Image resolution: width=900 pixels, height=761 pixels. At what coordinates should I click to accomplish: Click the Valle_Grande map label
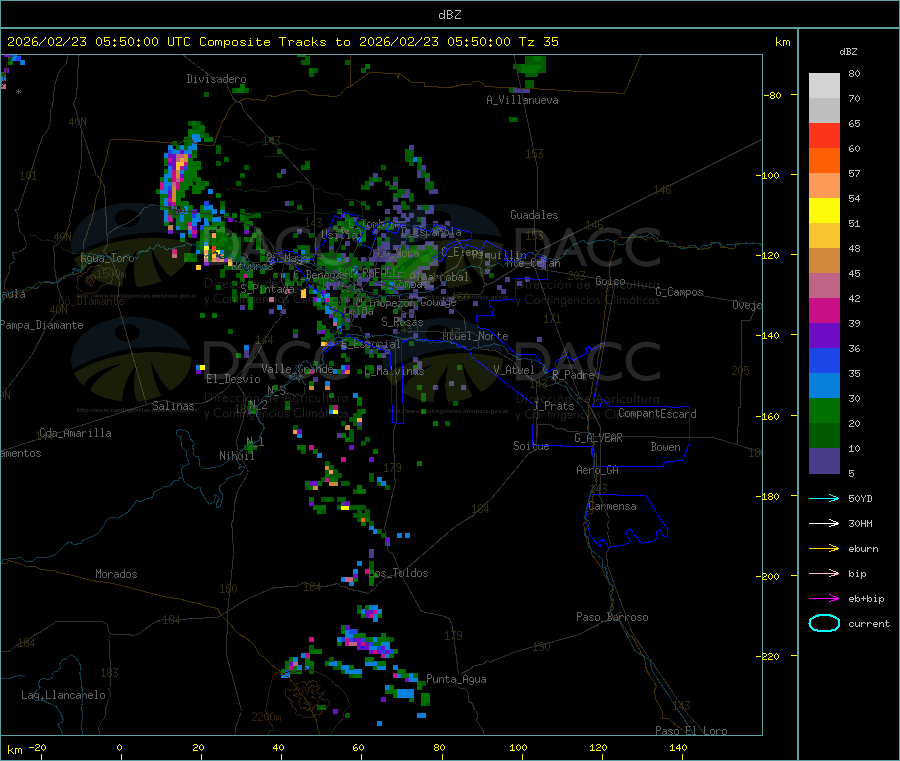coord(297,369)
